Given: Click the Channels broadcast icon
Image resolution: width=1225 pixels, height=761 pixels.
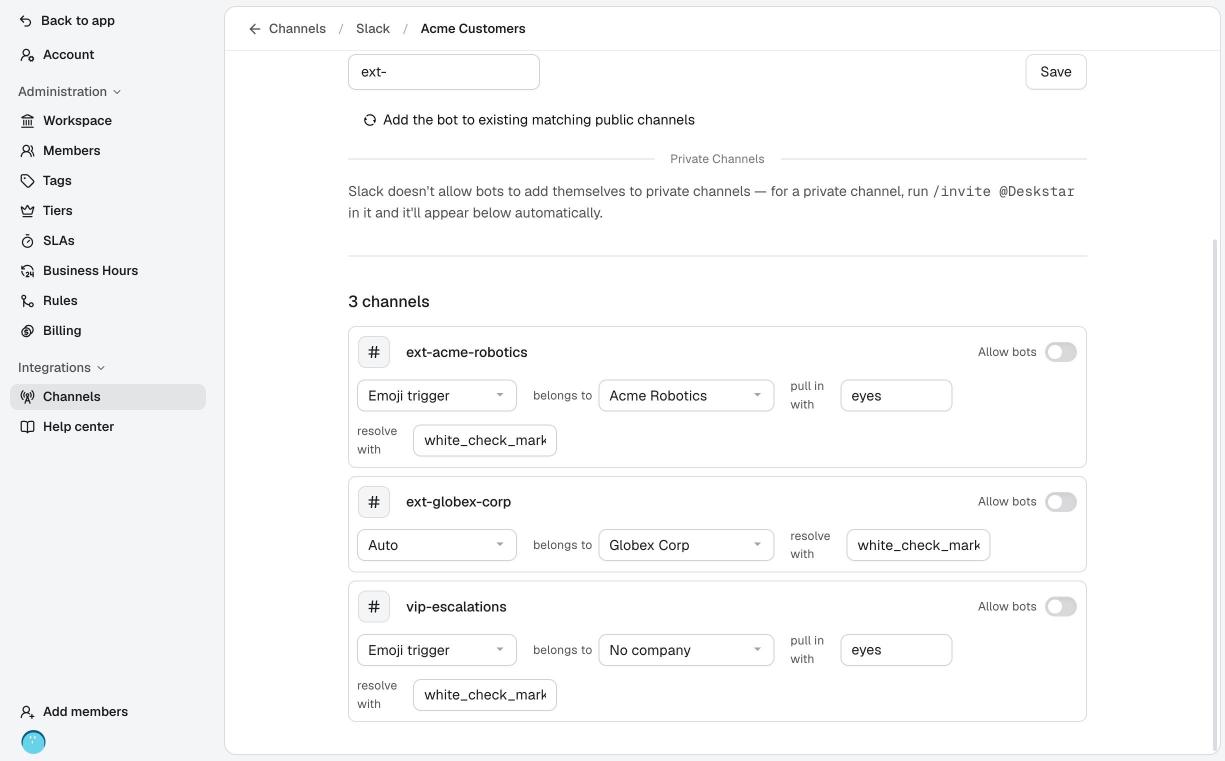Looking at the screenshot, I should click(x=27, y=397).
